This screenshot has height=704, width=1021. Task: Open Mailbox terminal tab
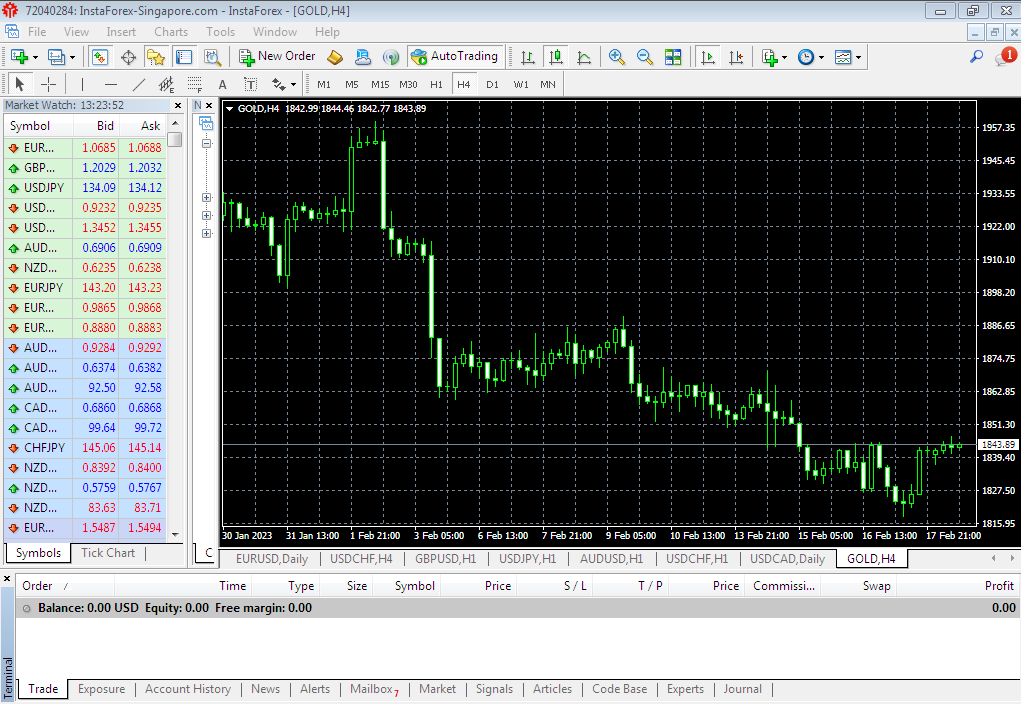pyautogui.click(x=374, y=689)
